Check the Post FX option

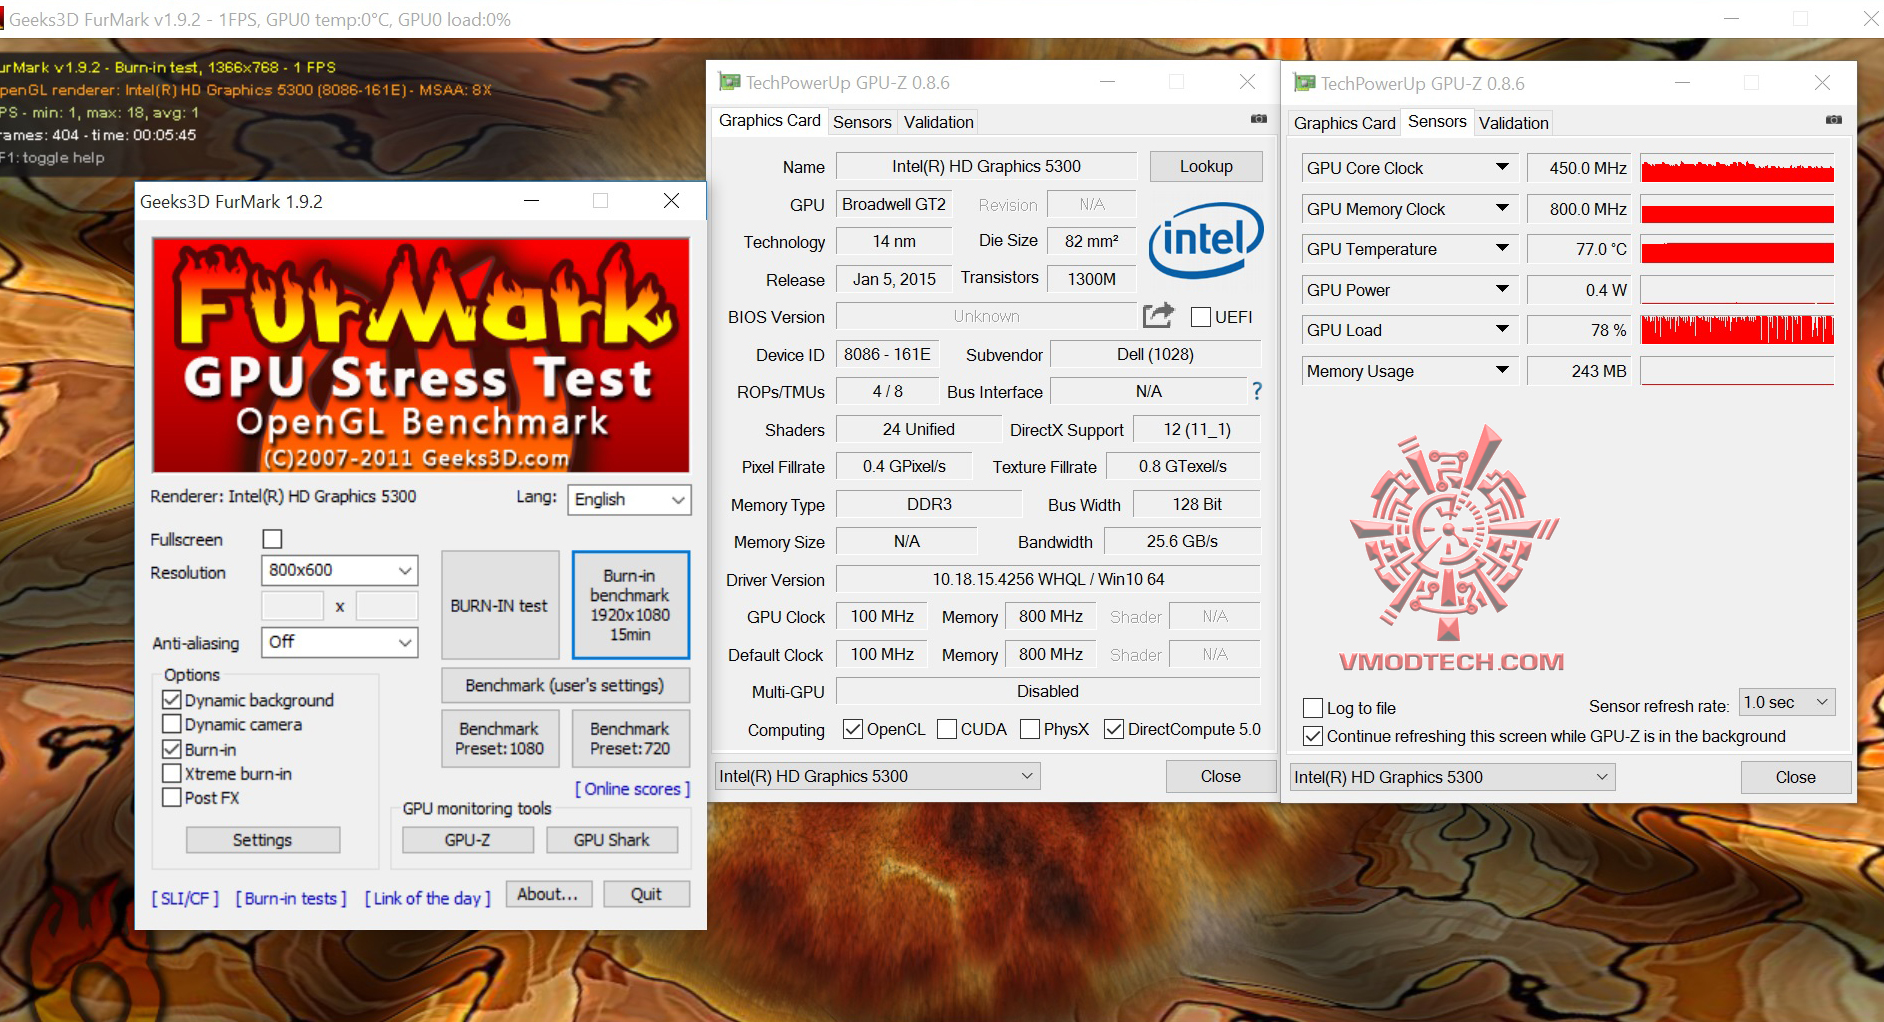tap(172, 797)
